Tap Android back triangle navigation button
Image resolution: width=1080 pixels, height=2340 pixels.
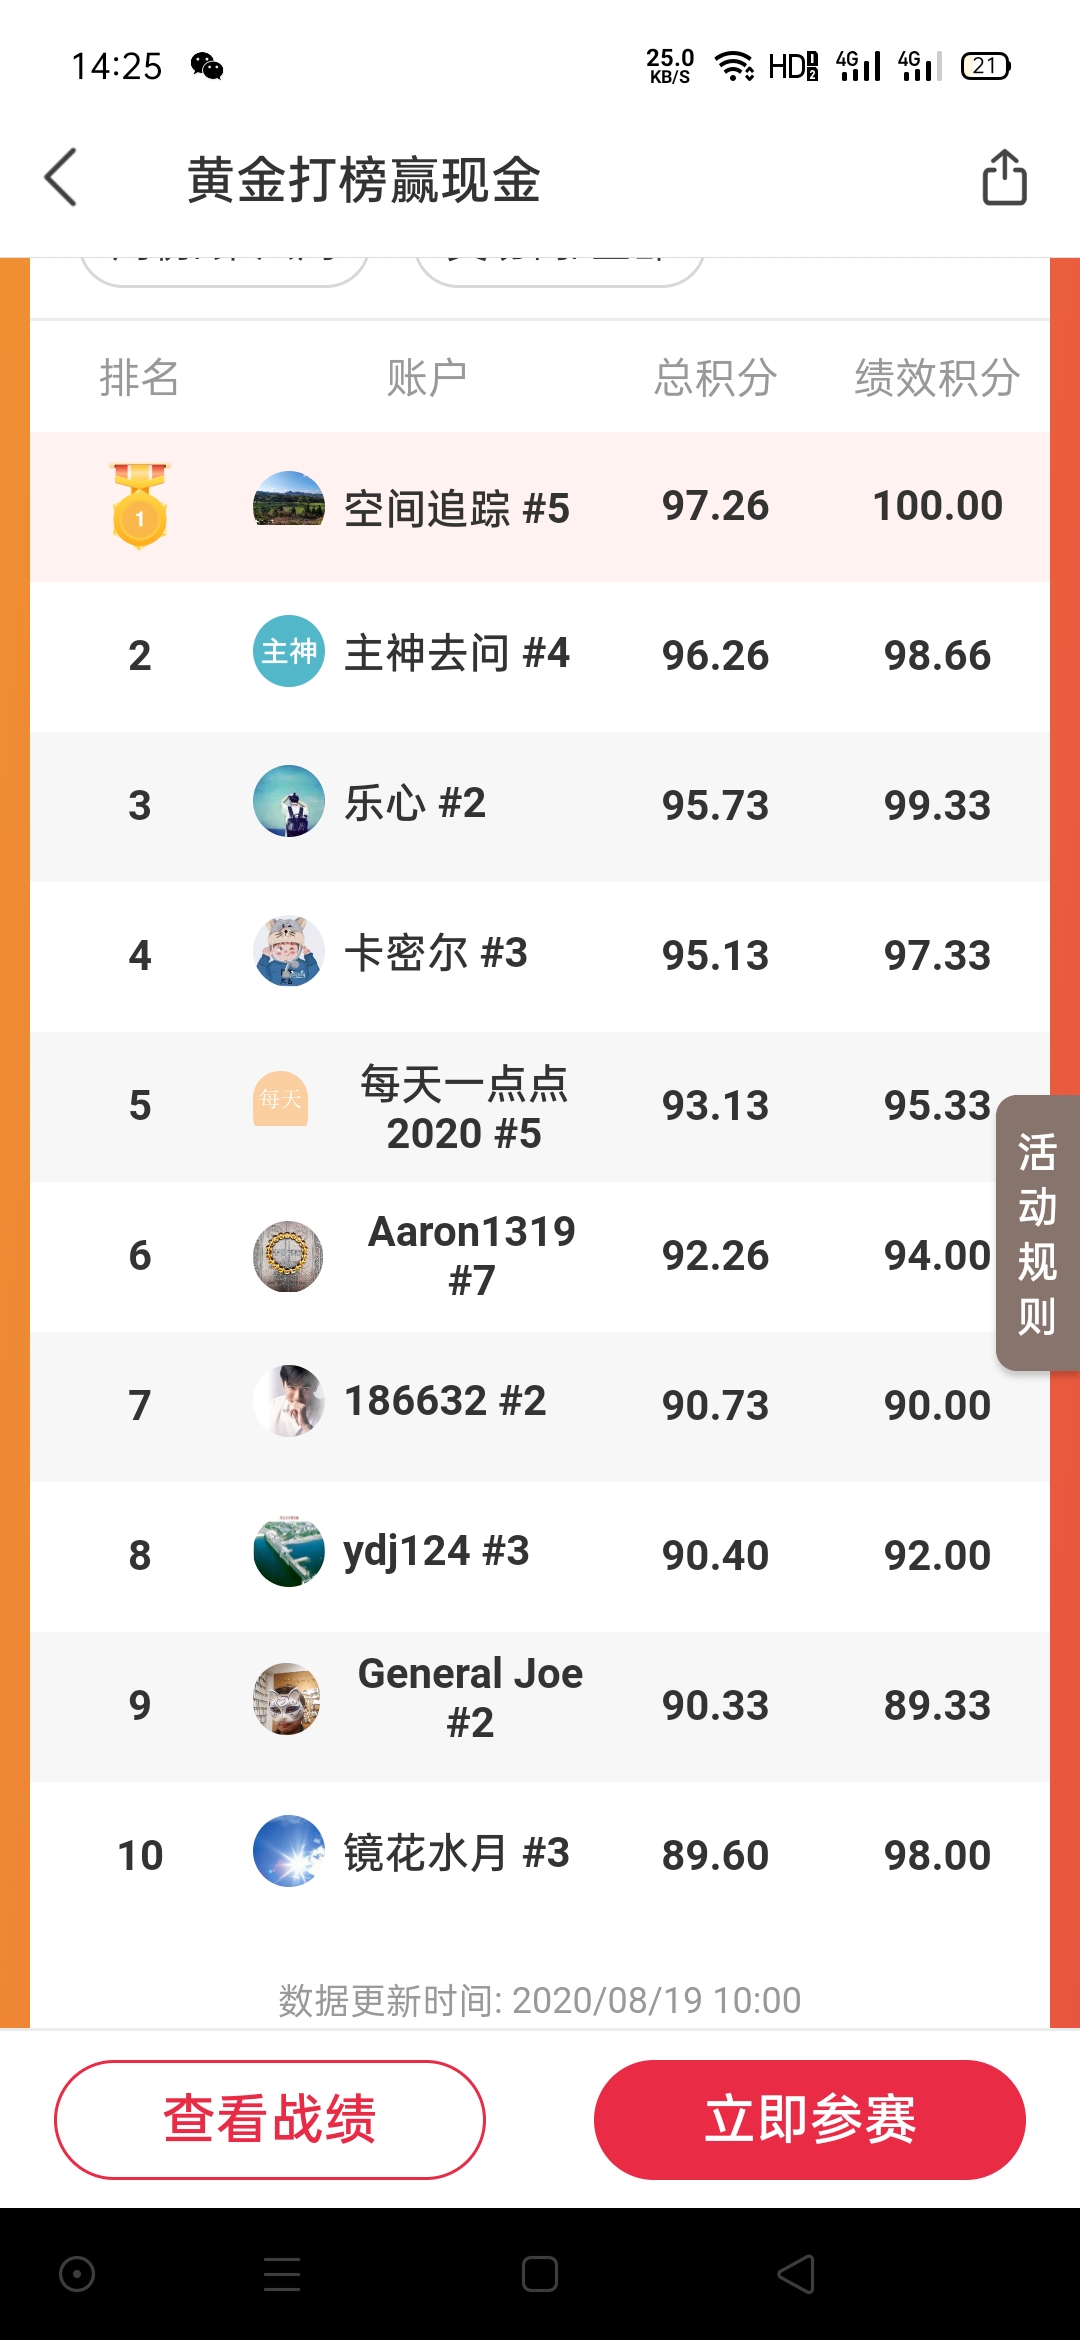pyautogui.click(x=797, y=2274)
